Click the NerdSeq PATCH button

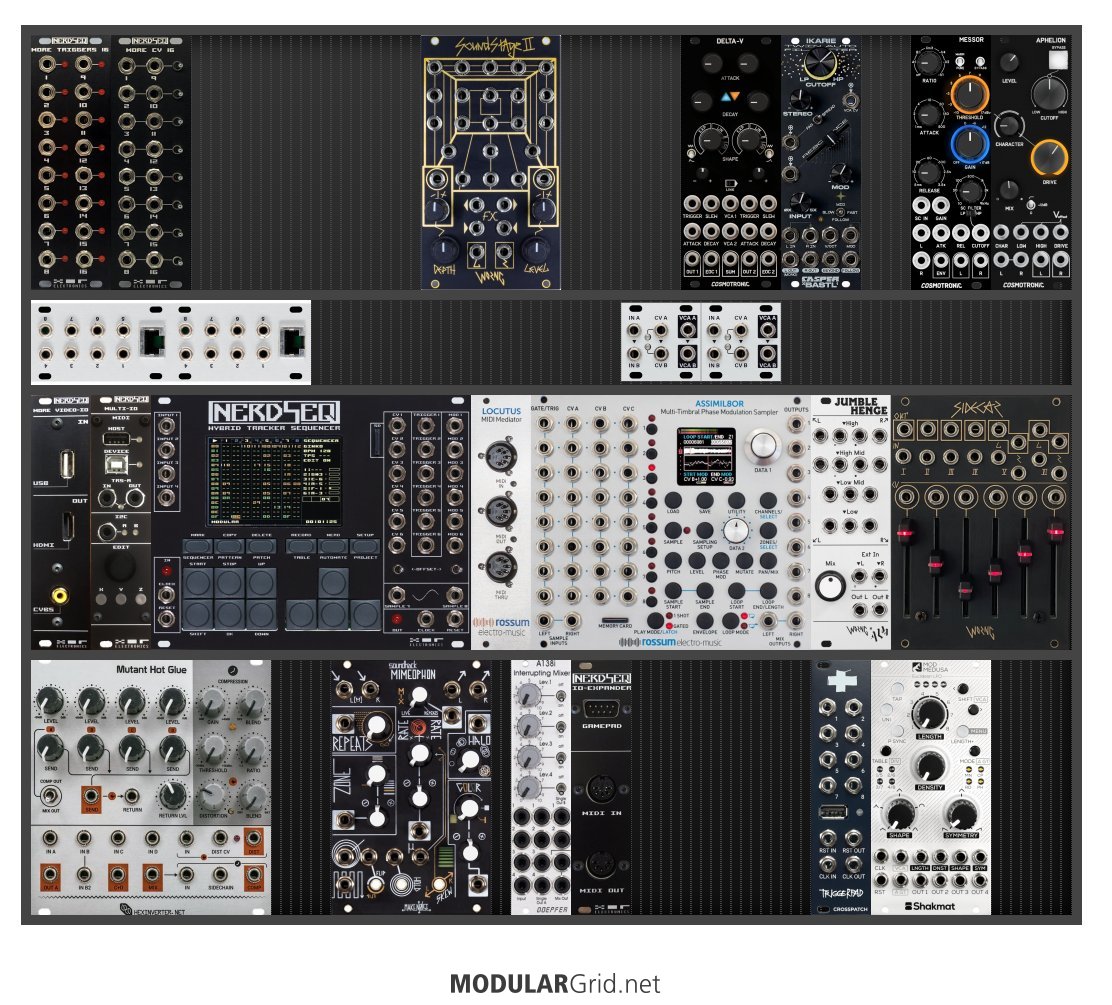(x=262, y=546)
